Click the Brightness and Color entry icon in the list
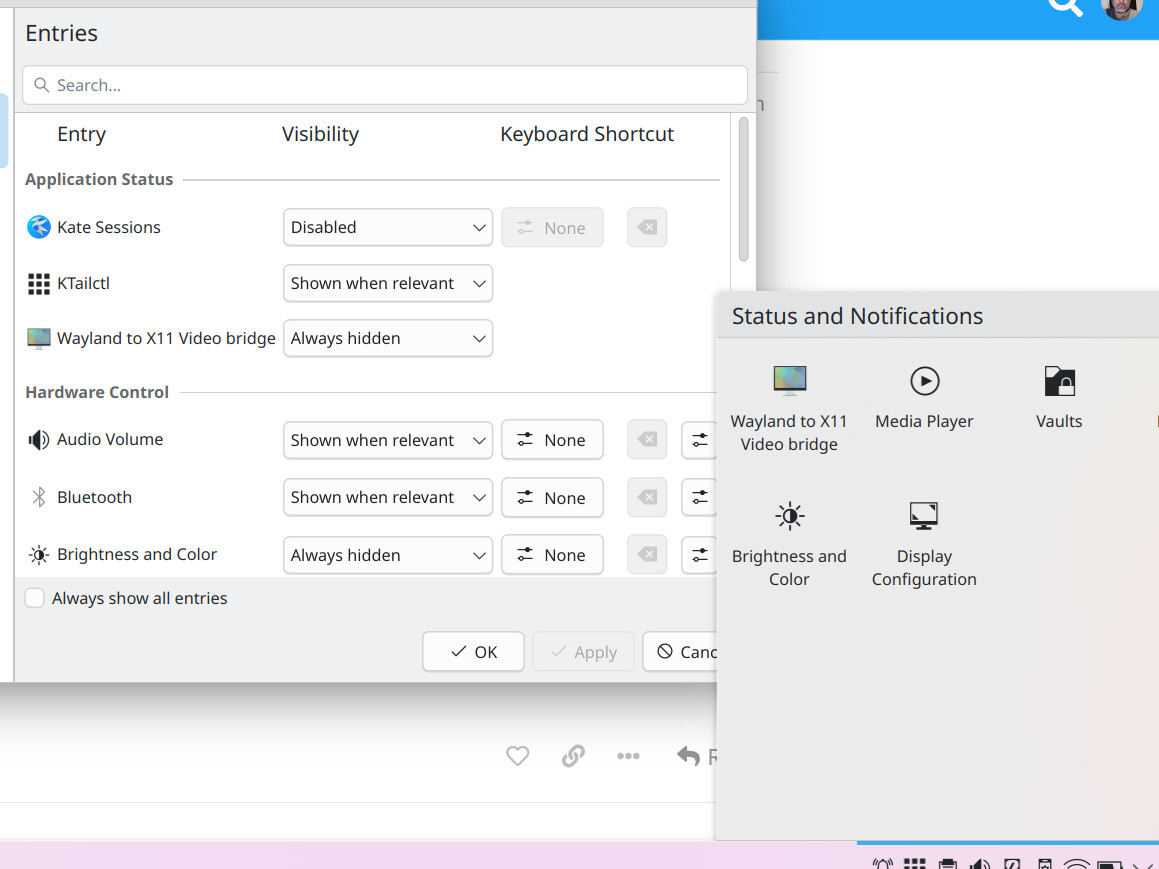 pyautogui.click(x=38, y=555)
